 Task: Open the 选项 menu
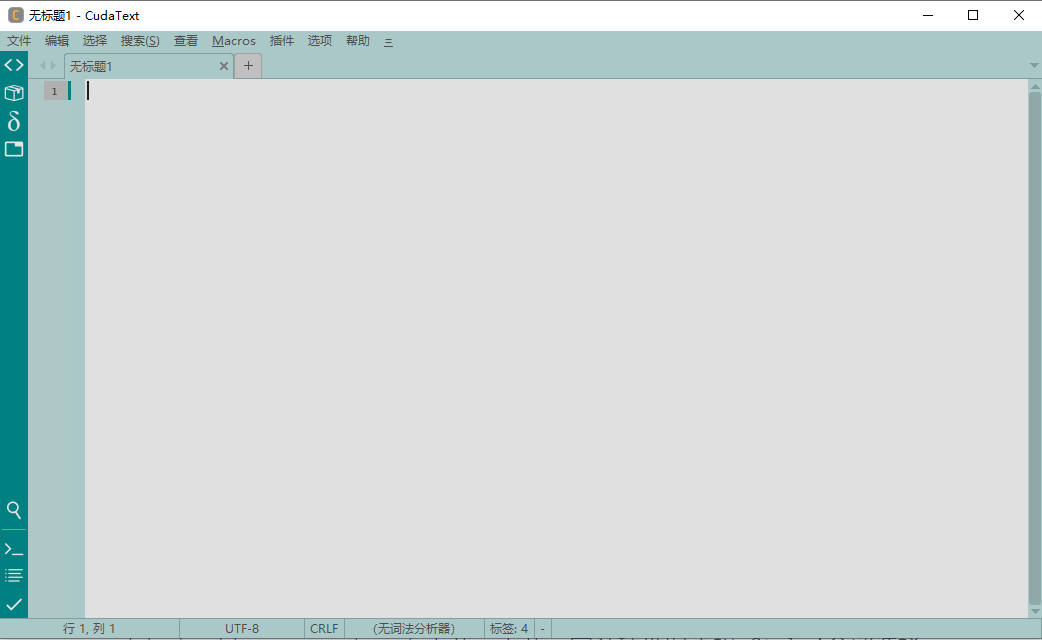320,41
